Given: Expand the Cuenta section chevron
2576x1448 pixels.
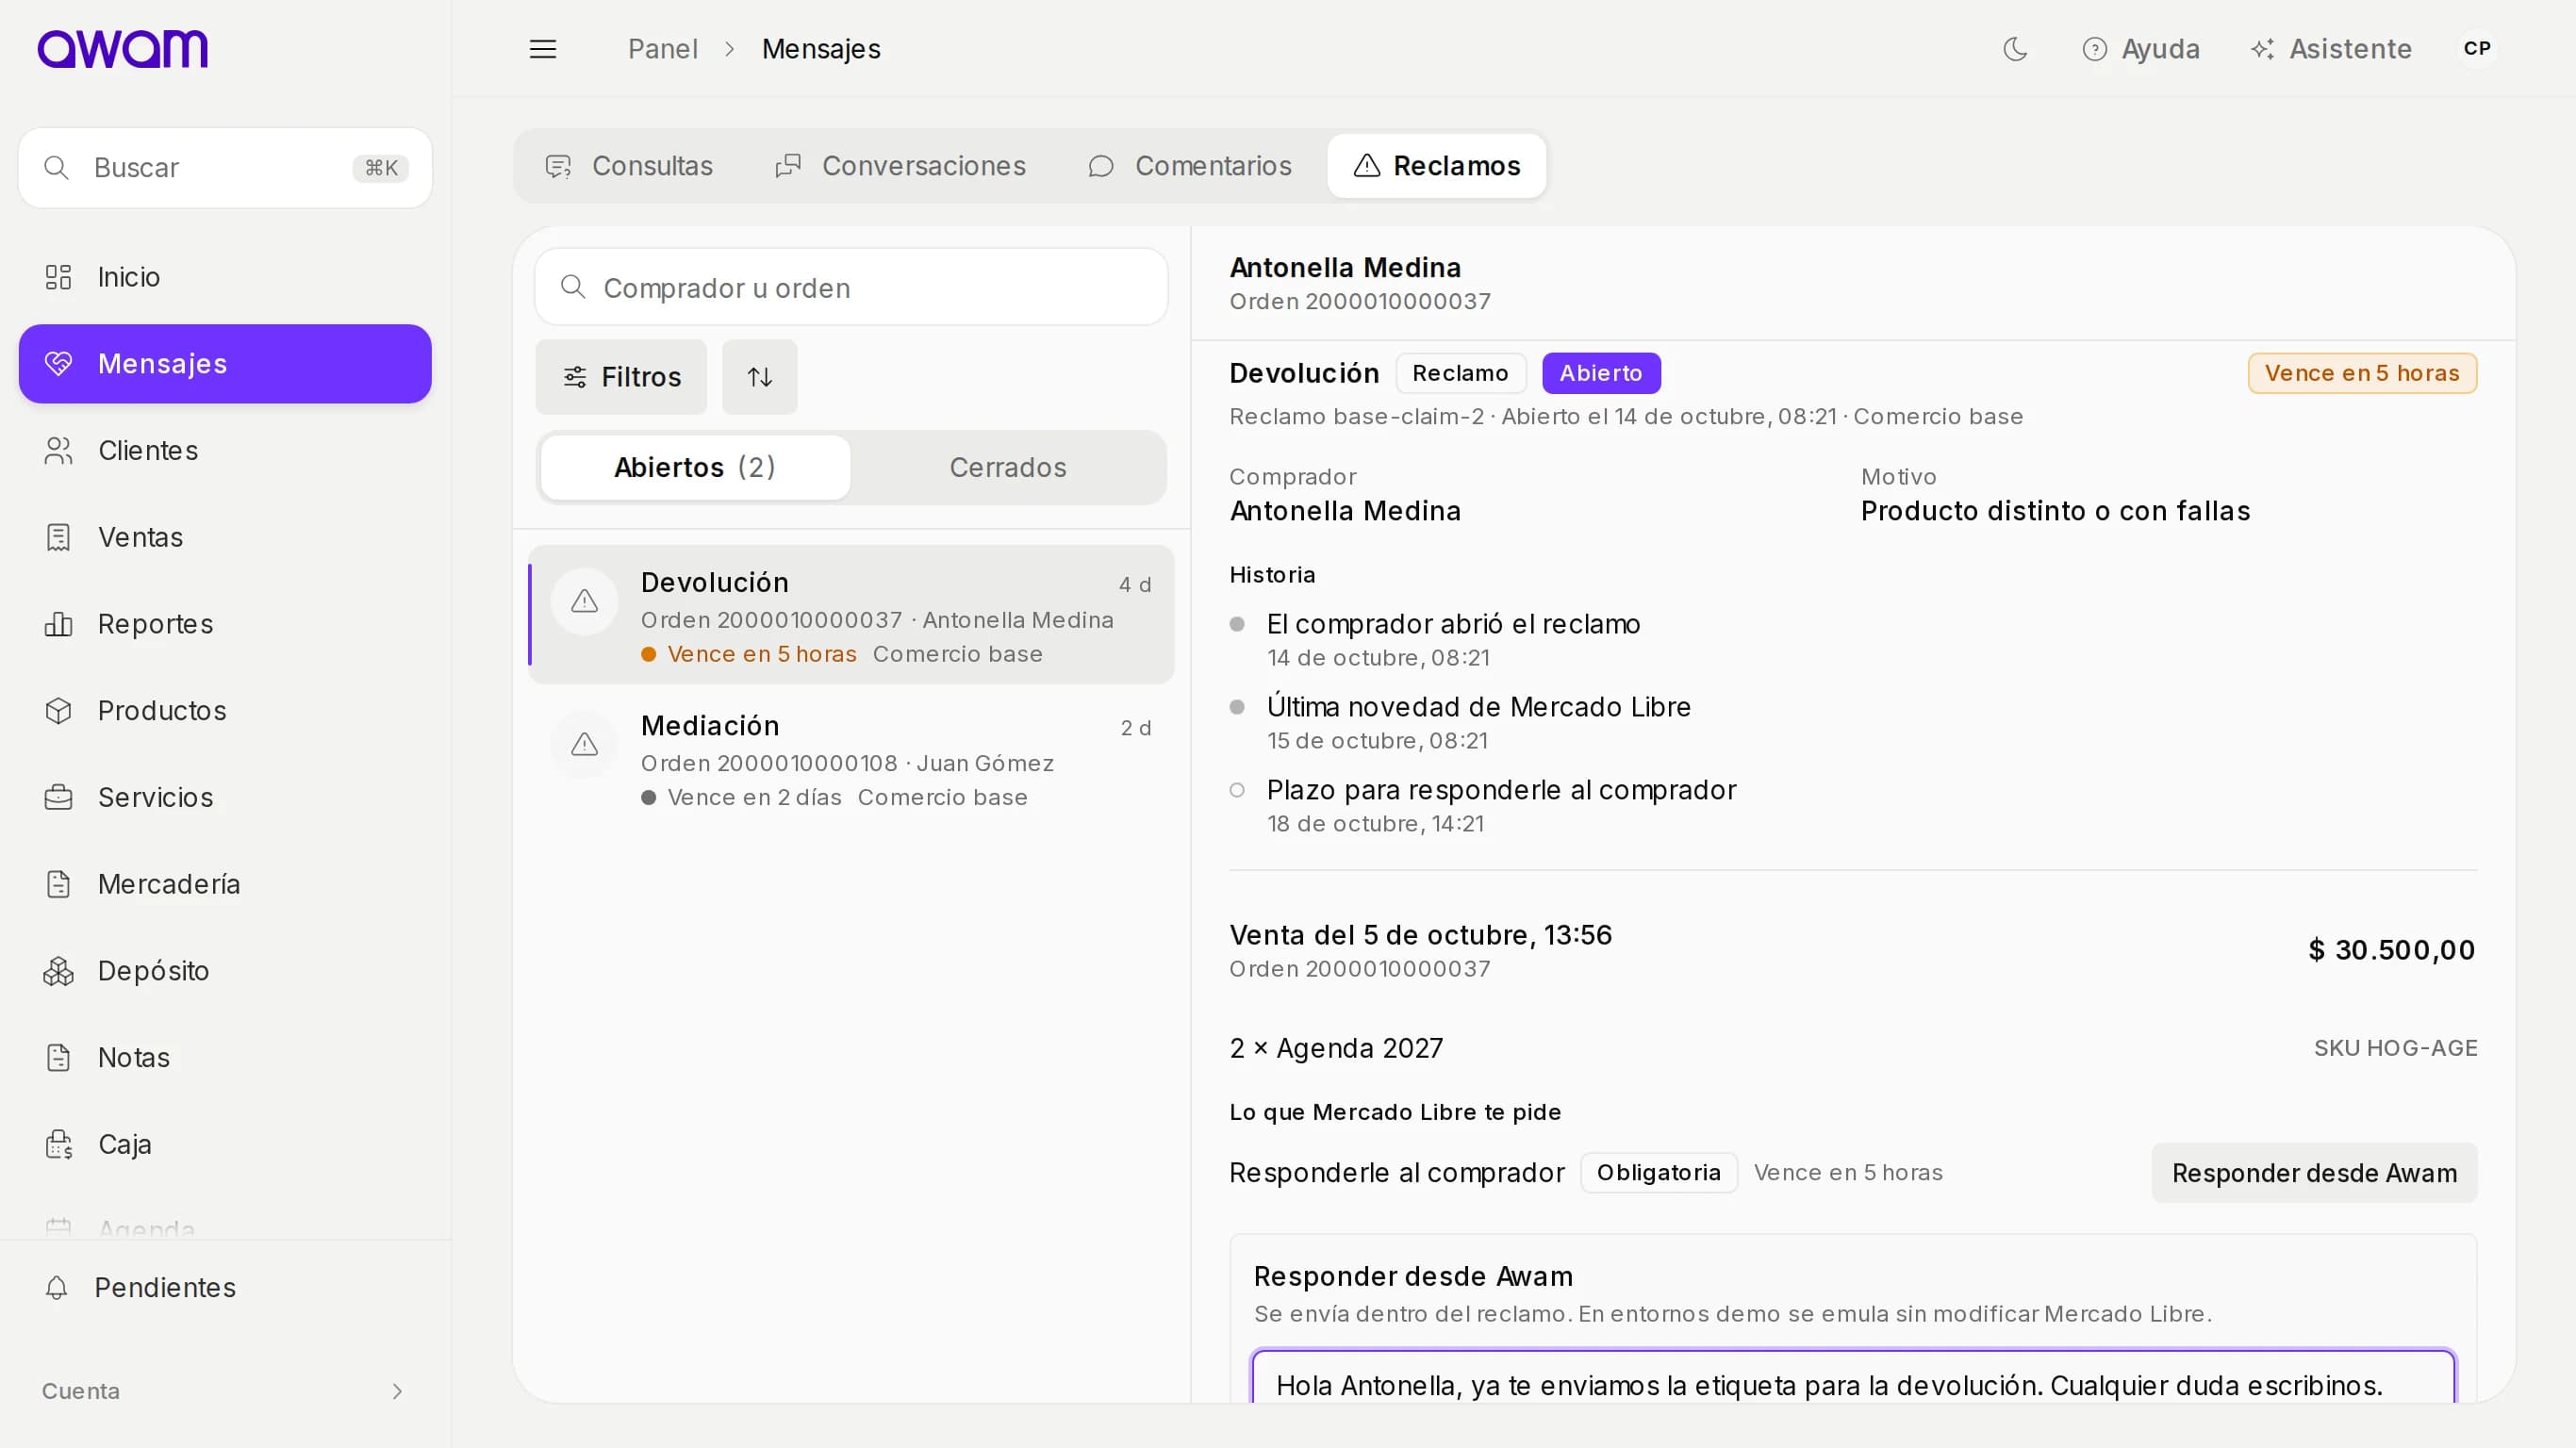Looking at the screenshot, I should (397, 1391).
